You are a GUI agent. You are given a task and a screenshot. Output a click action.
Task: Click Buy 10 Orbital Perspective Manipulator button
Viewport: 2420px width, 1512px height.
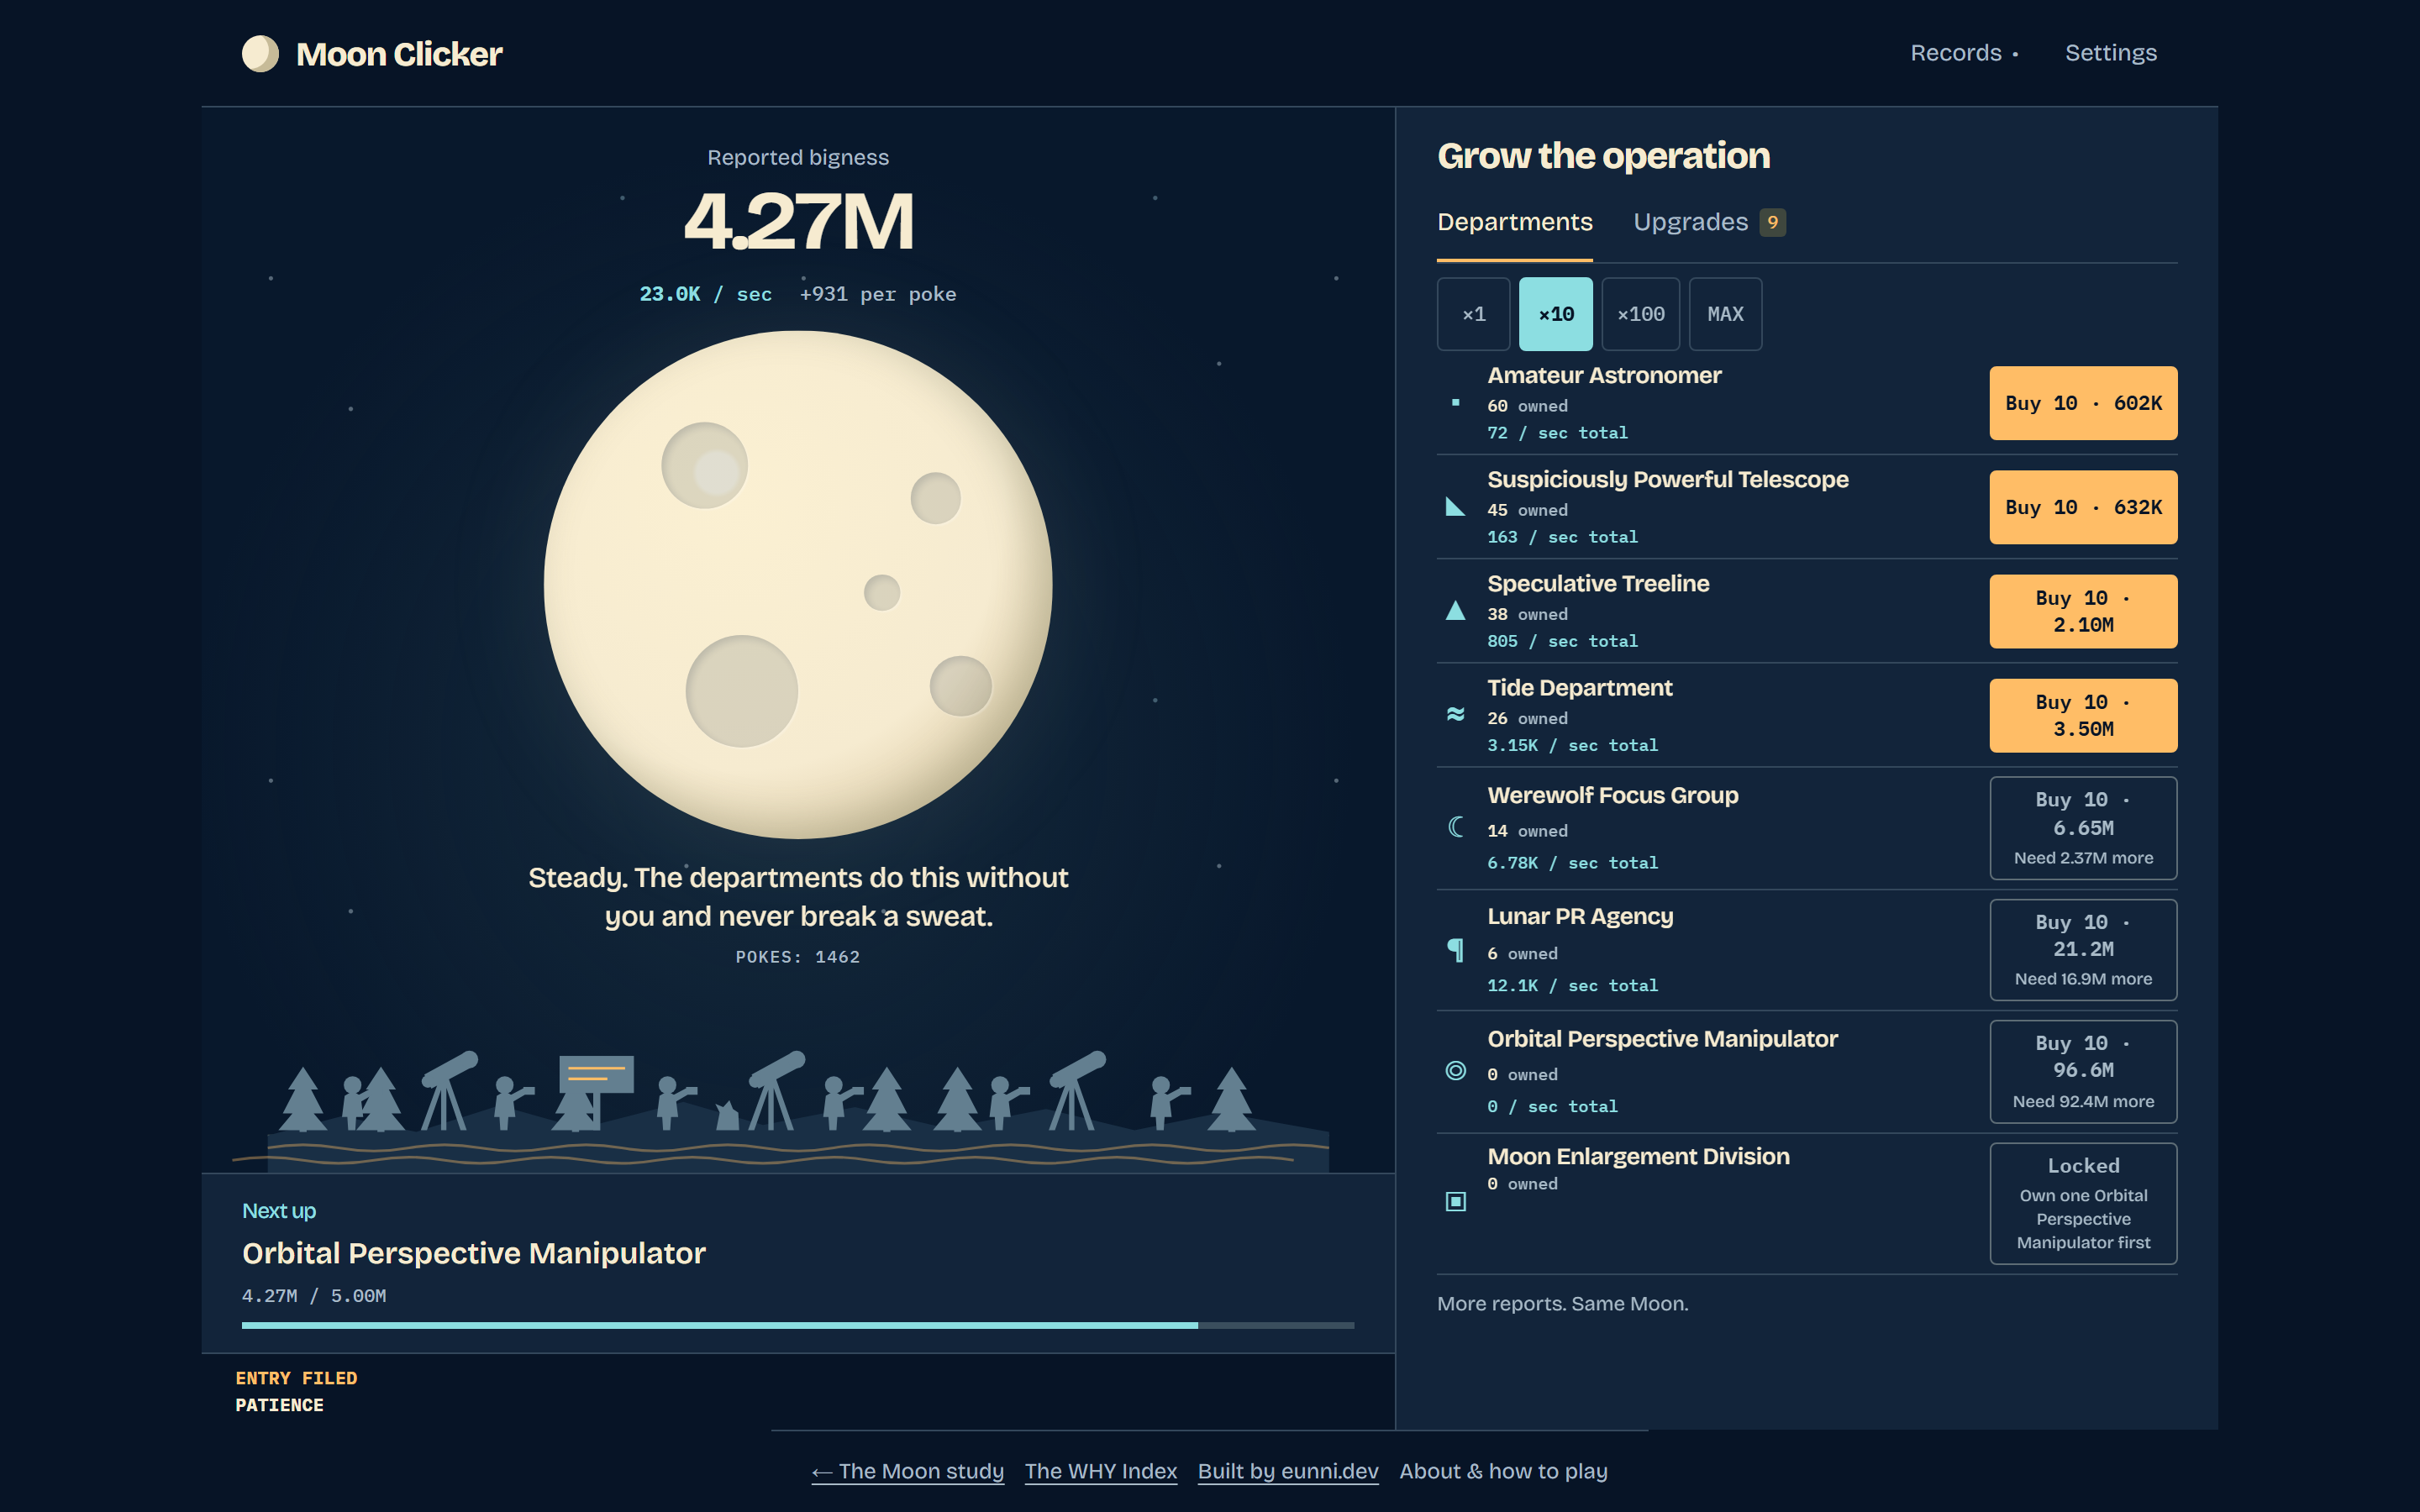pos(2083,1071)
